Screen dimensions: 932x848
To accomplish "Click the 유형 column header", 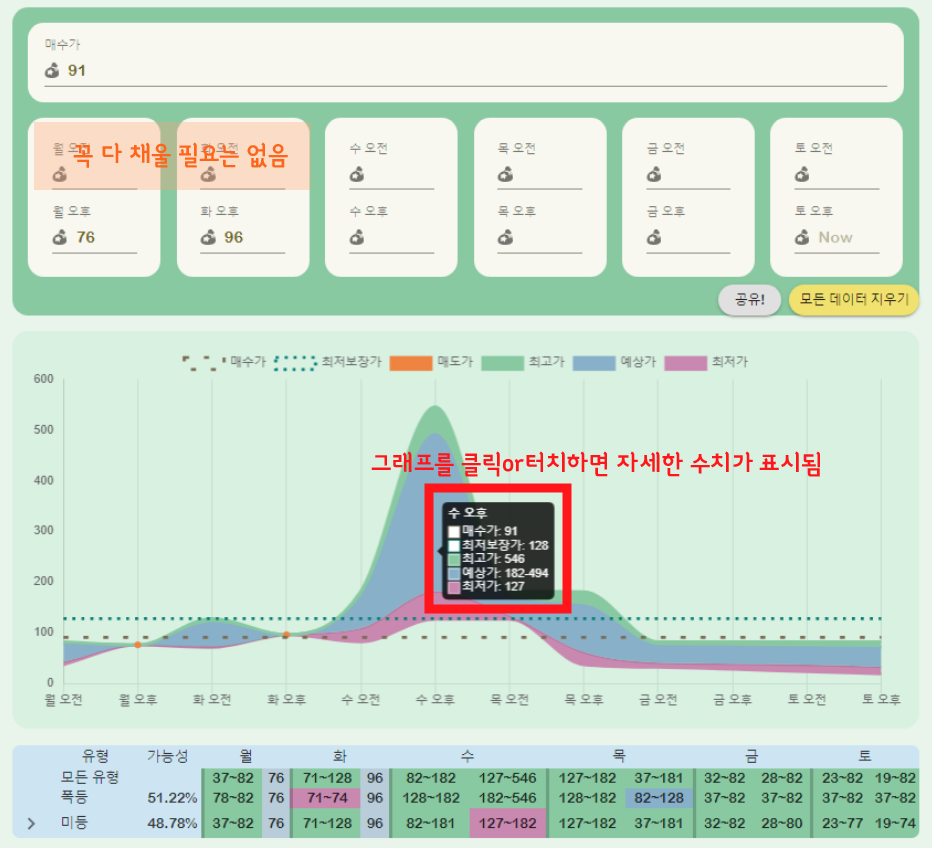I will click(x=95, y=756).
